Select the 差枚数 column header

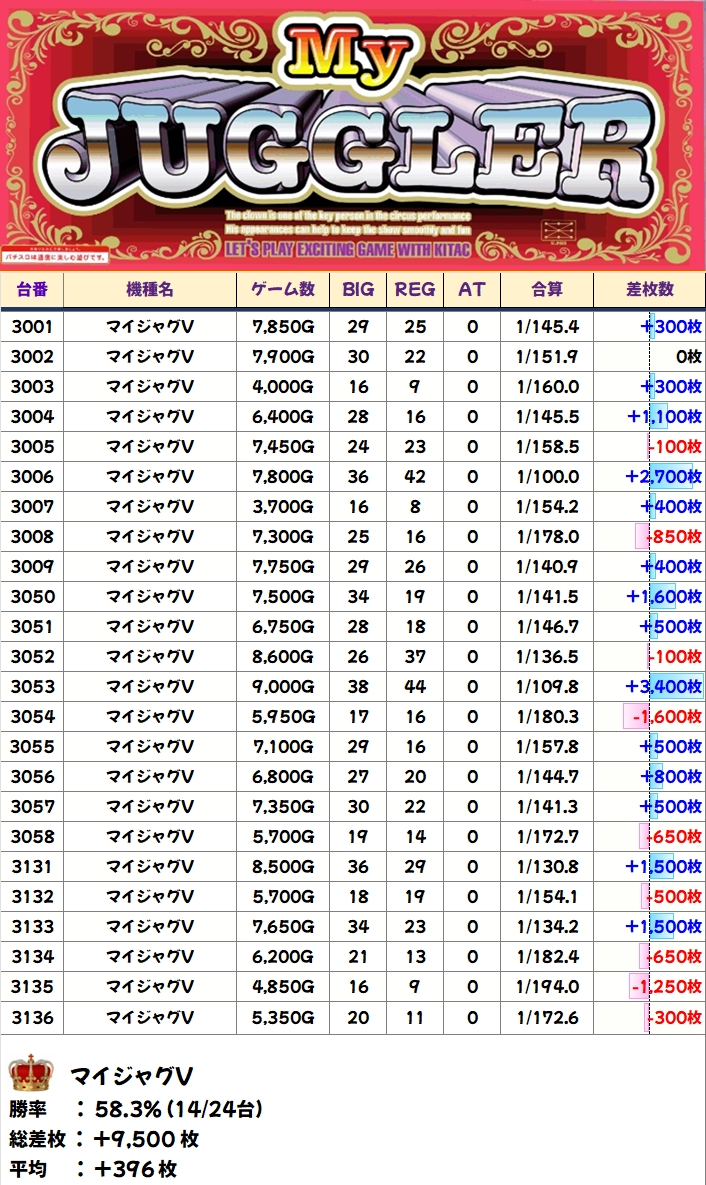click(x=649, y=289)
